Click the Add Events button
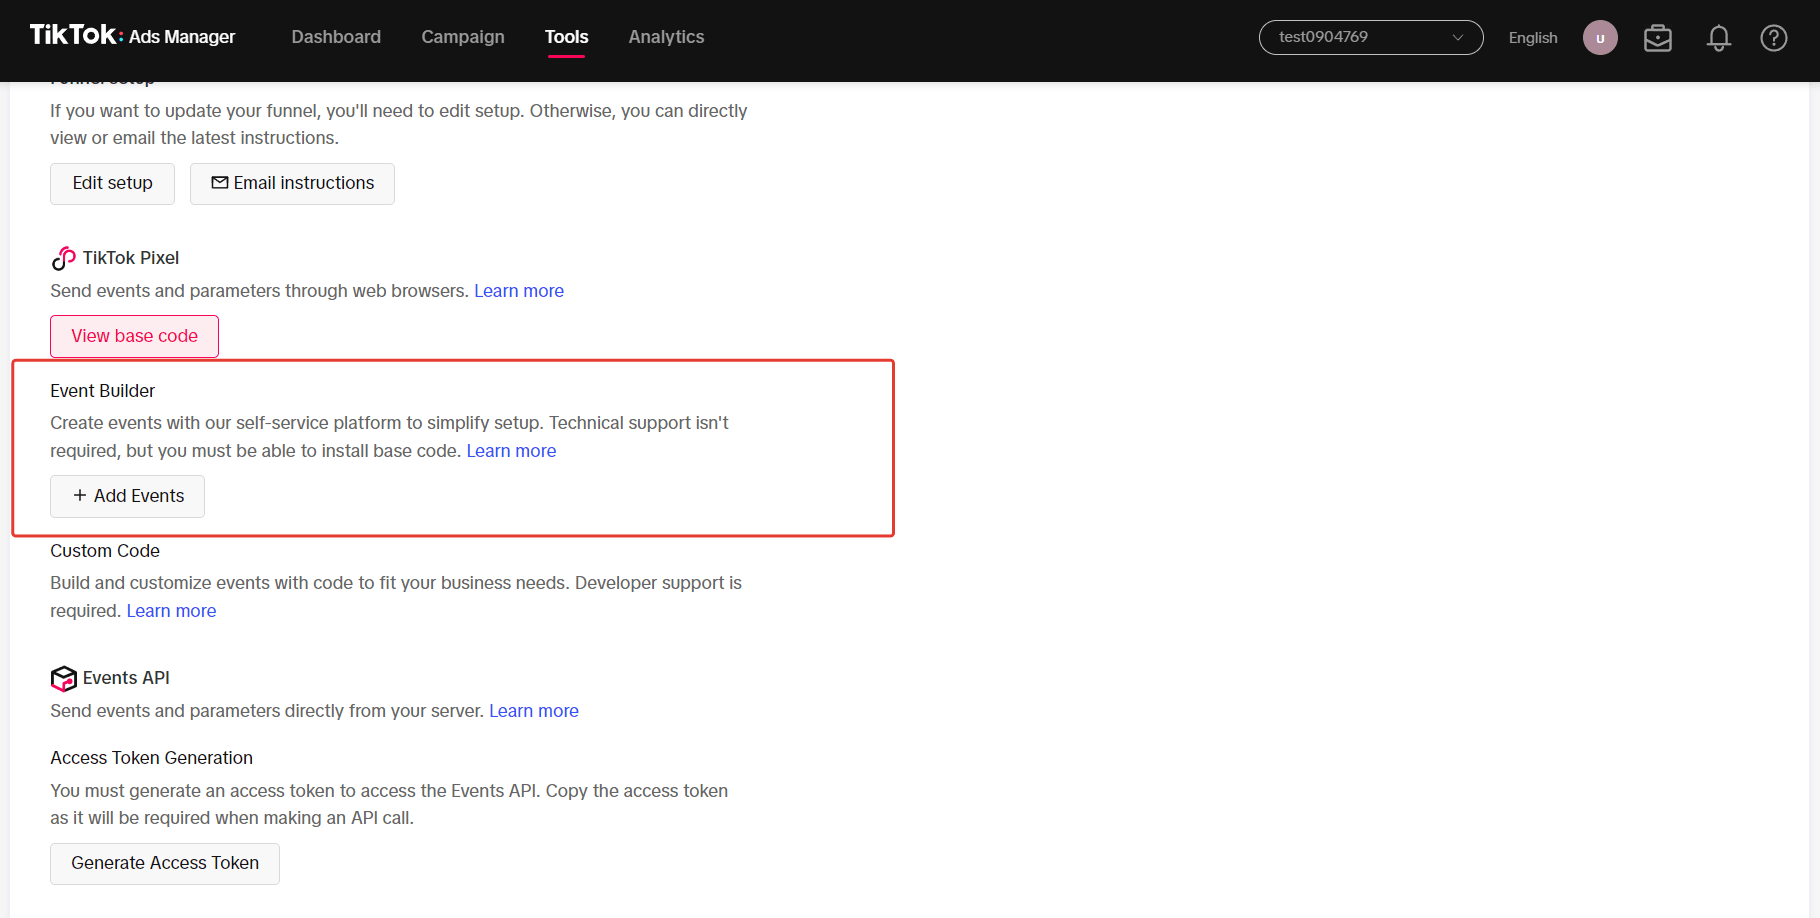1820x918 pixels. 127,496
